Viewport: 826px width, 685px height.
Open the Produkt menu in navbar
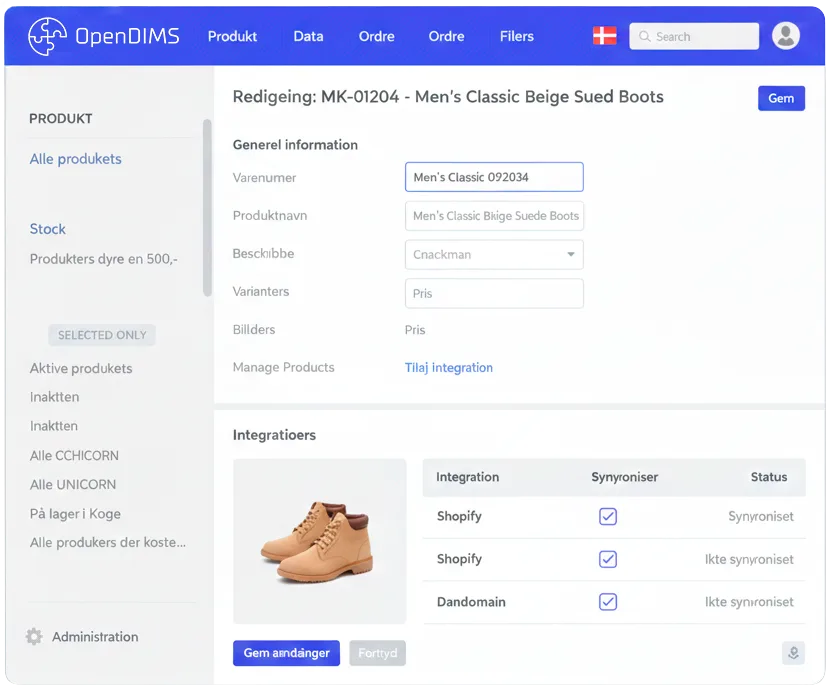[x=232, y=36]
